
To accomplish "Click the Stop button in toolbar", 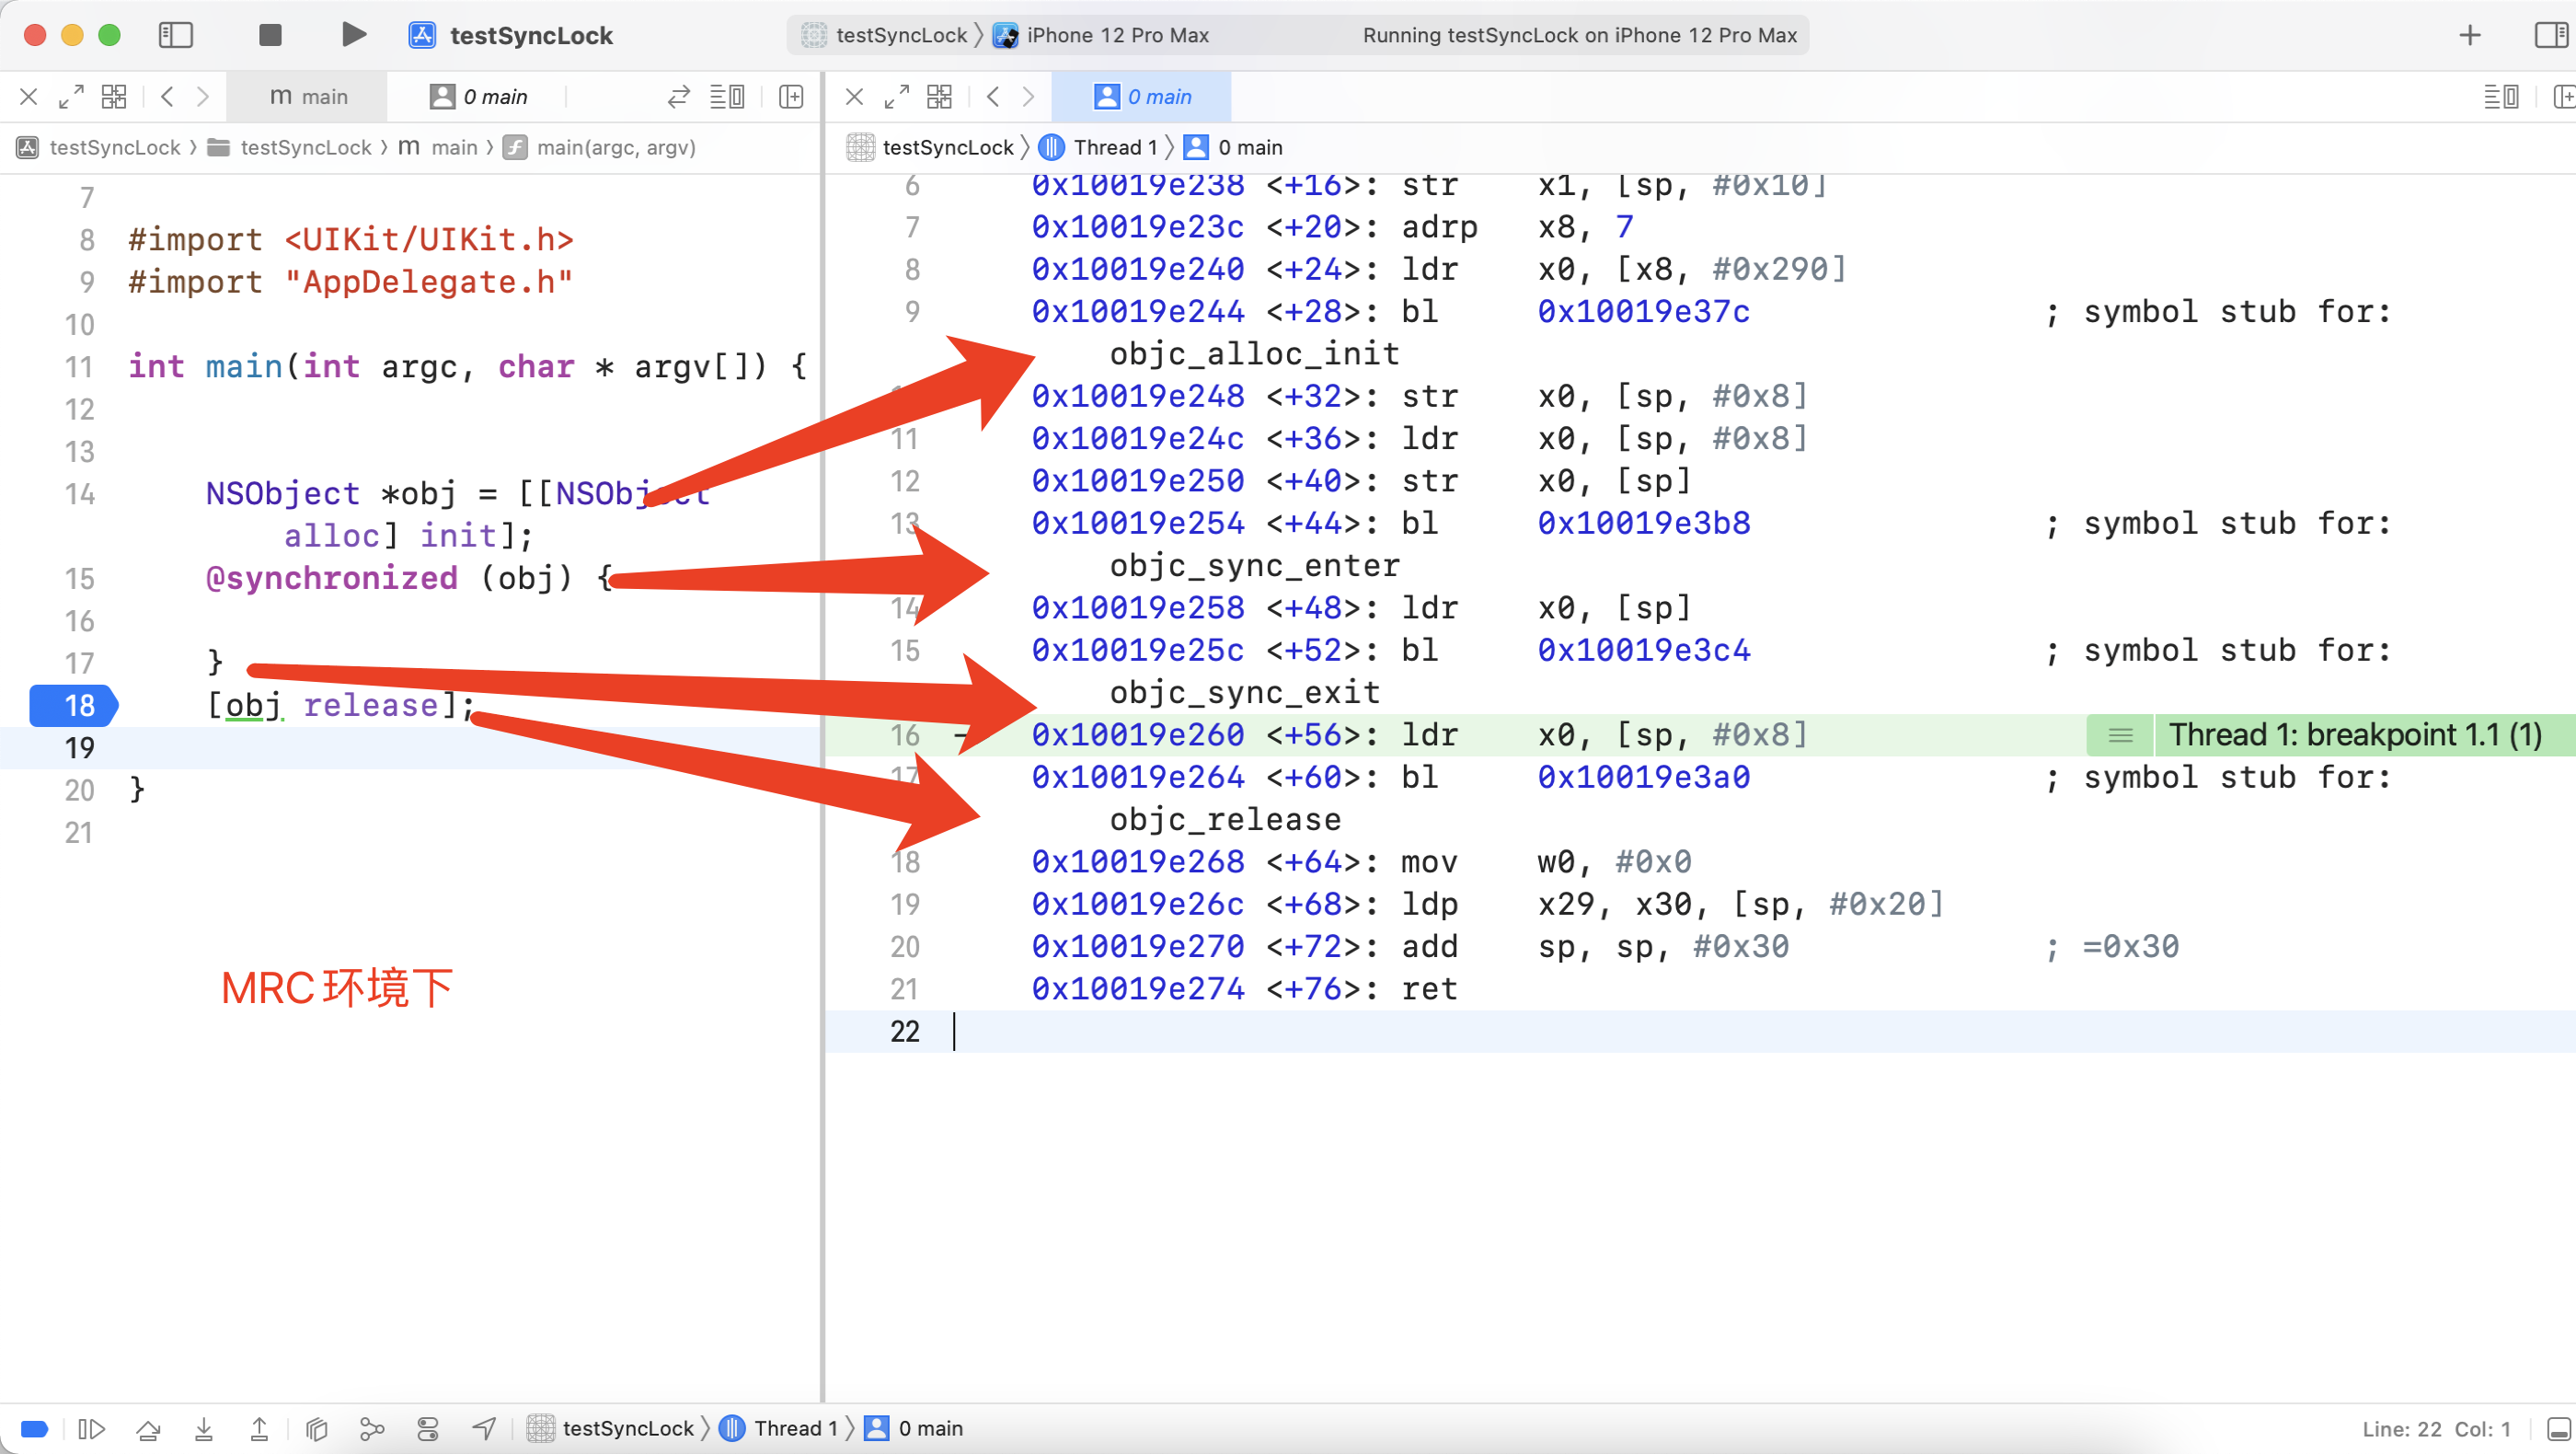I will click(x=270, y=35).
